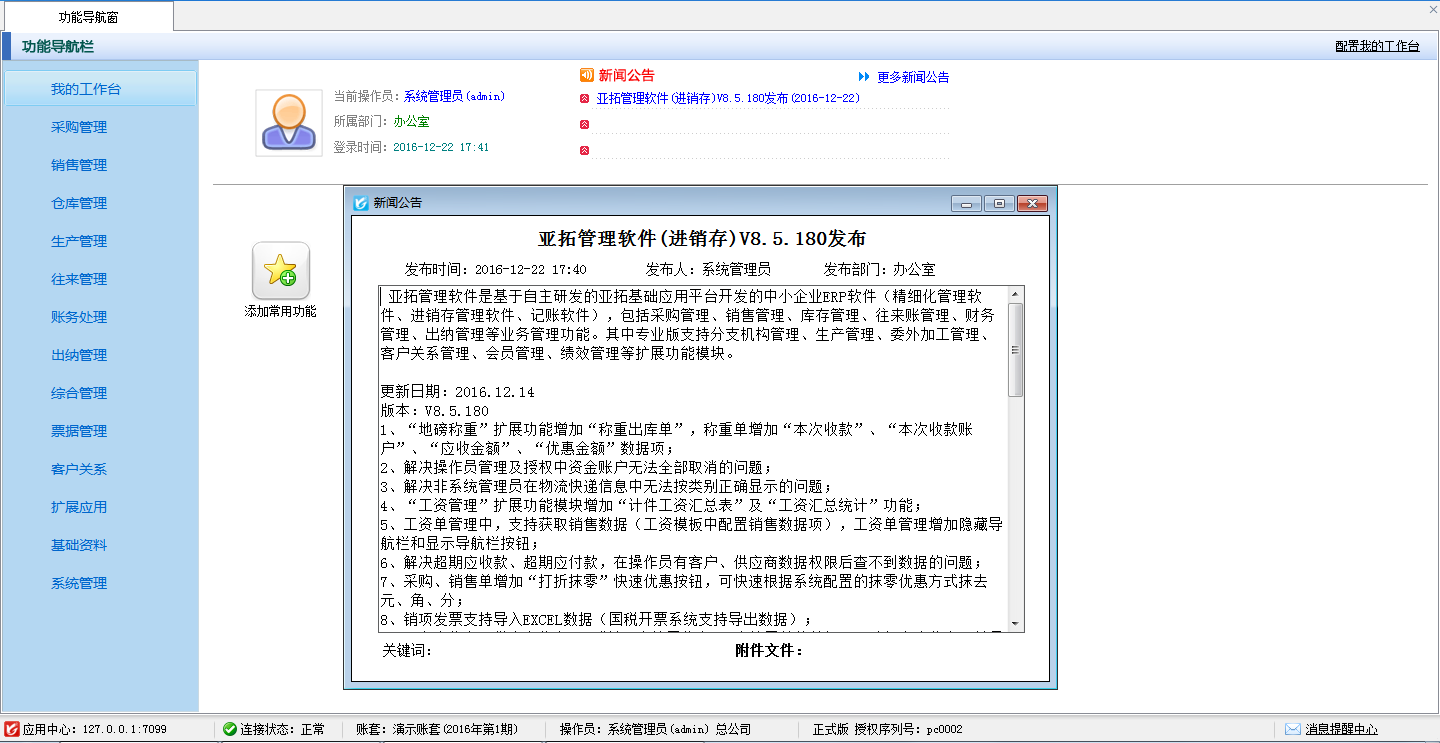Open the 销售管理 navigation menu

tap(79, 165)
